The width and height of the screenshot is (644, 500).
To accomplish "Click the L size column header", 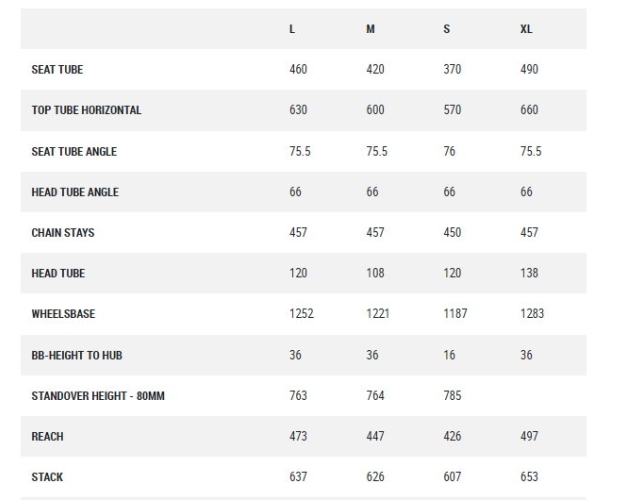I will (x=292, y=29).
